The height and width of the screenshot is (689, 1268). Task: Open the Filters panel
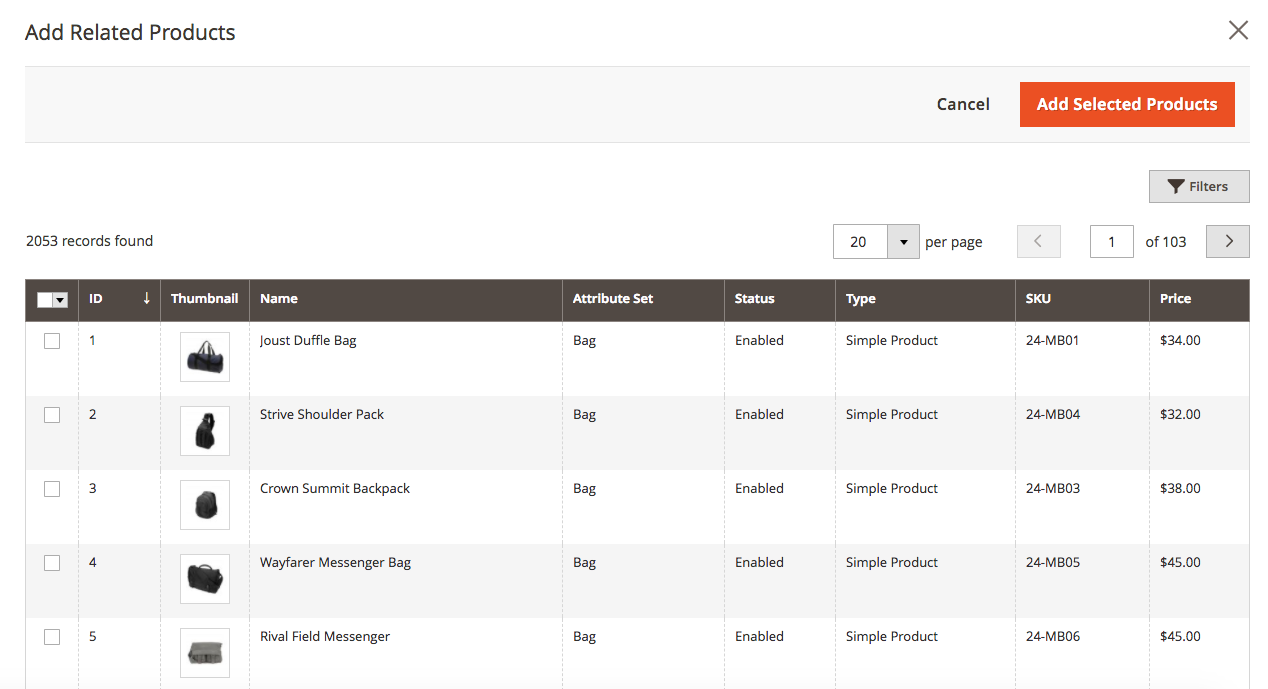[x=1199, y=186]
